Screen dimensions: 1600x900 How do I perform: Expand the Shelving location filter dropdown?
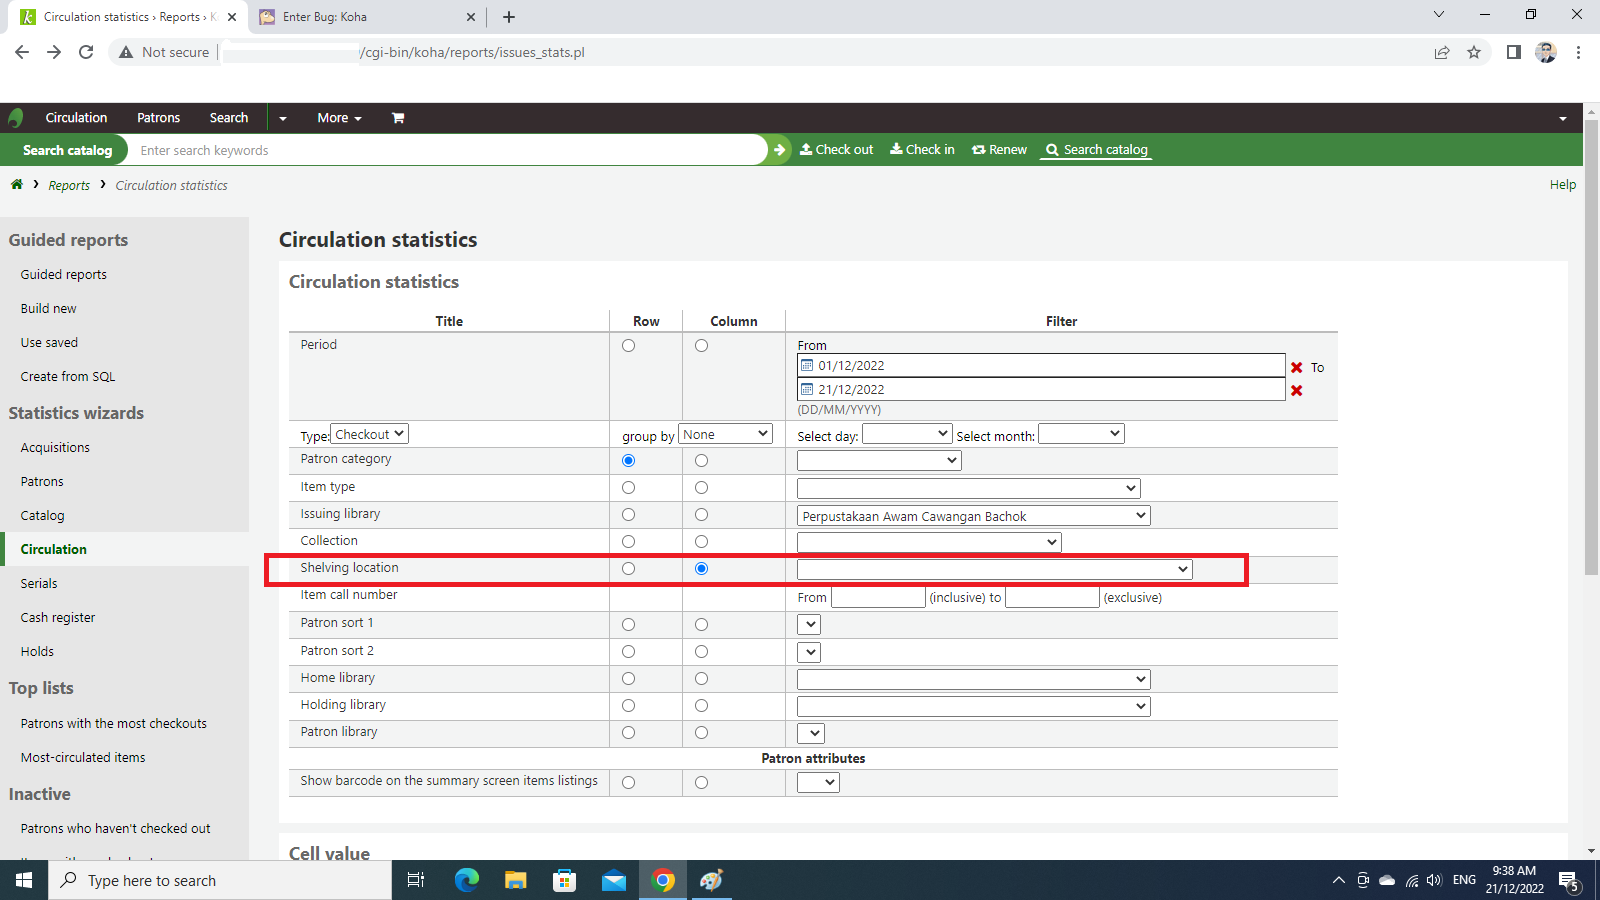(x=994, y=569)
